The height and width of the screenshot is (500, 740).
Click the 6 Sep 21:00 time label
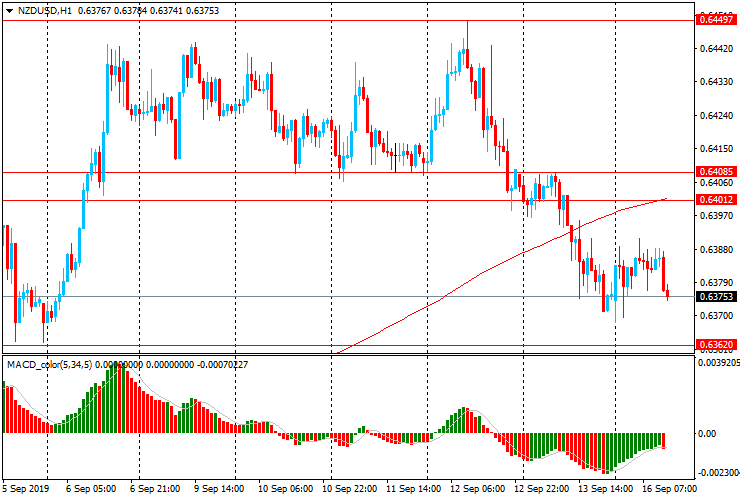(157, 490)
